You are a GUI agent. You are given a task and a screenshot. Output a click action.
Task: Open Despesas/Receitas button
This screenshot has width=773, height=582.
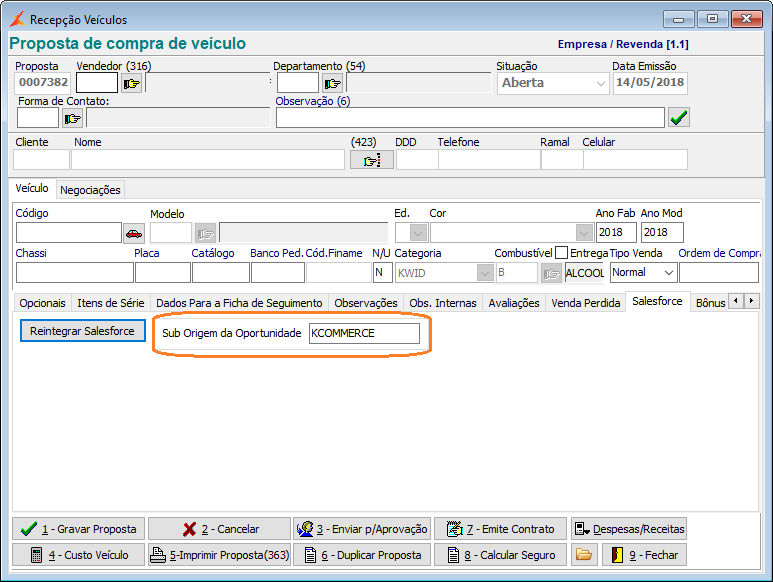click(629, 529)
